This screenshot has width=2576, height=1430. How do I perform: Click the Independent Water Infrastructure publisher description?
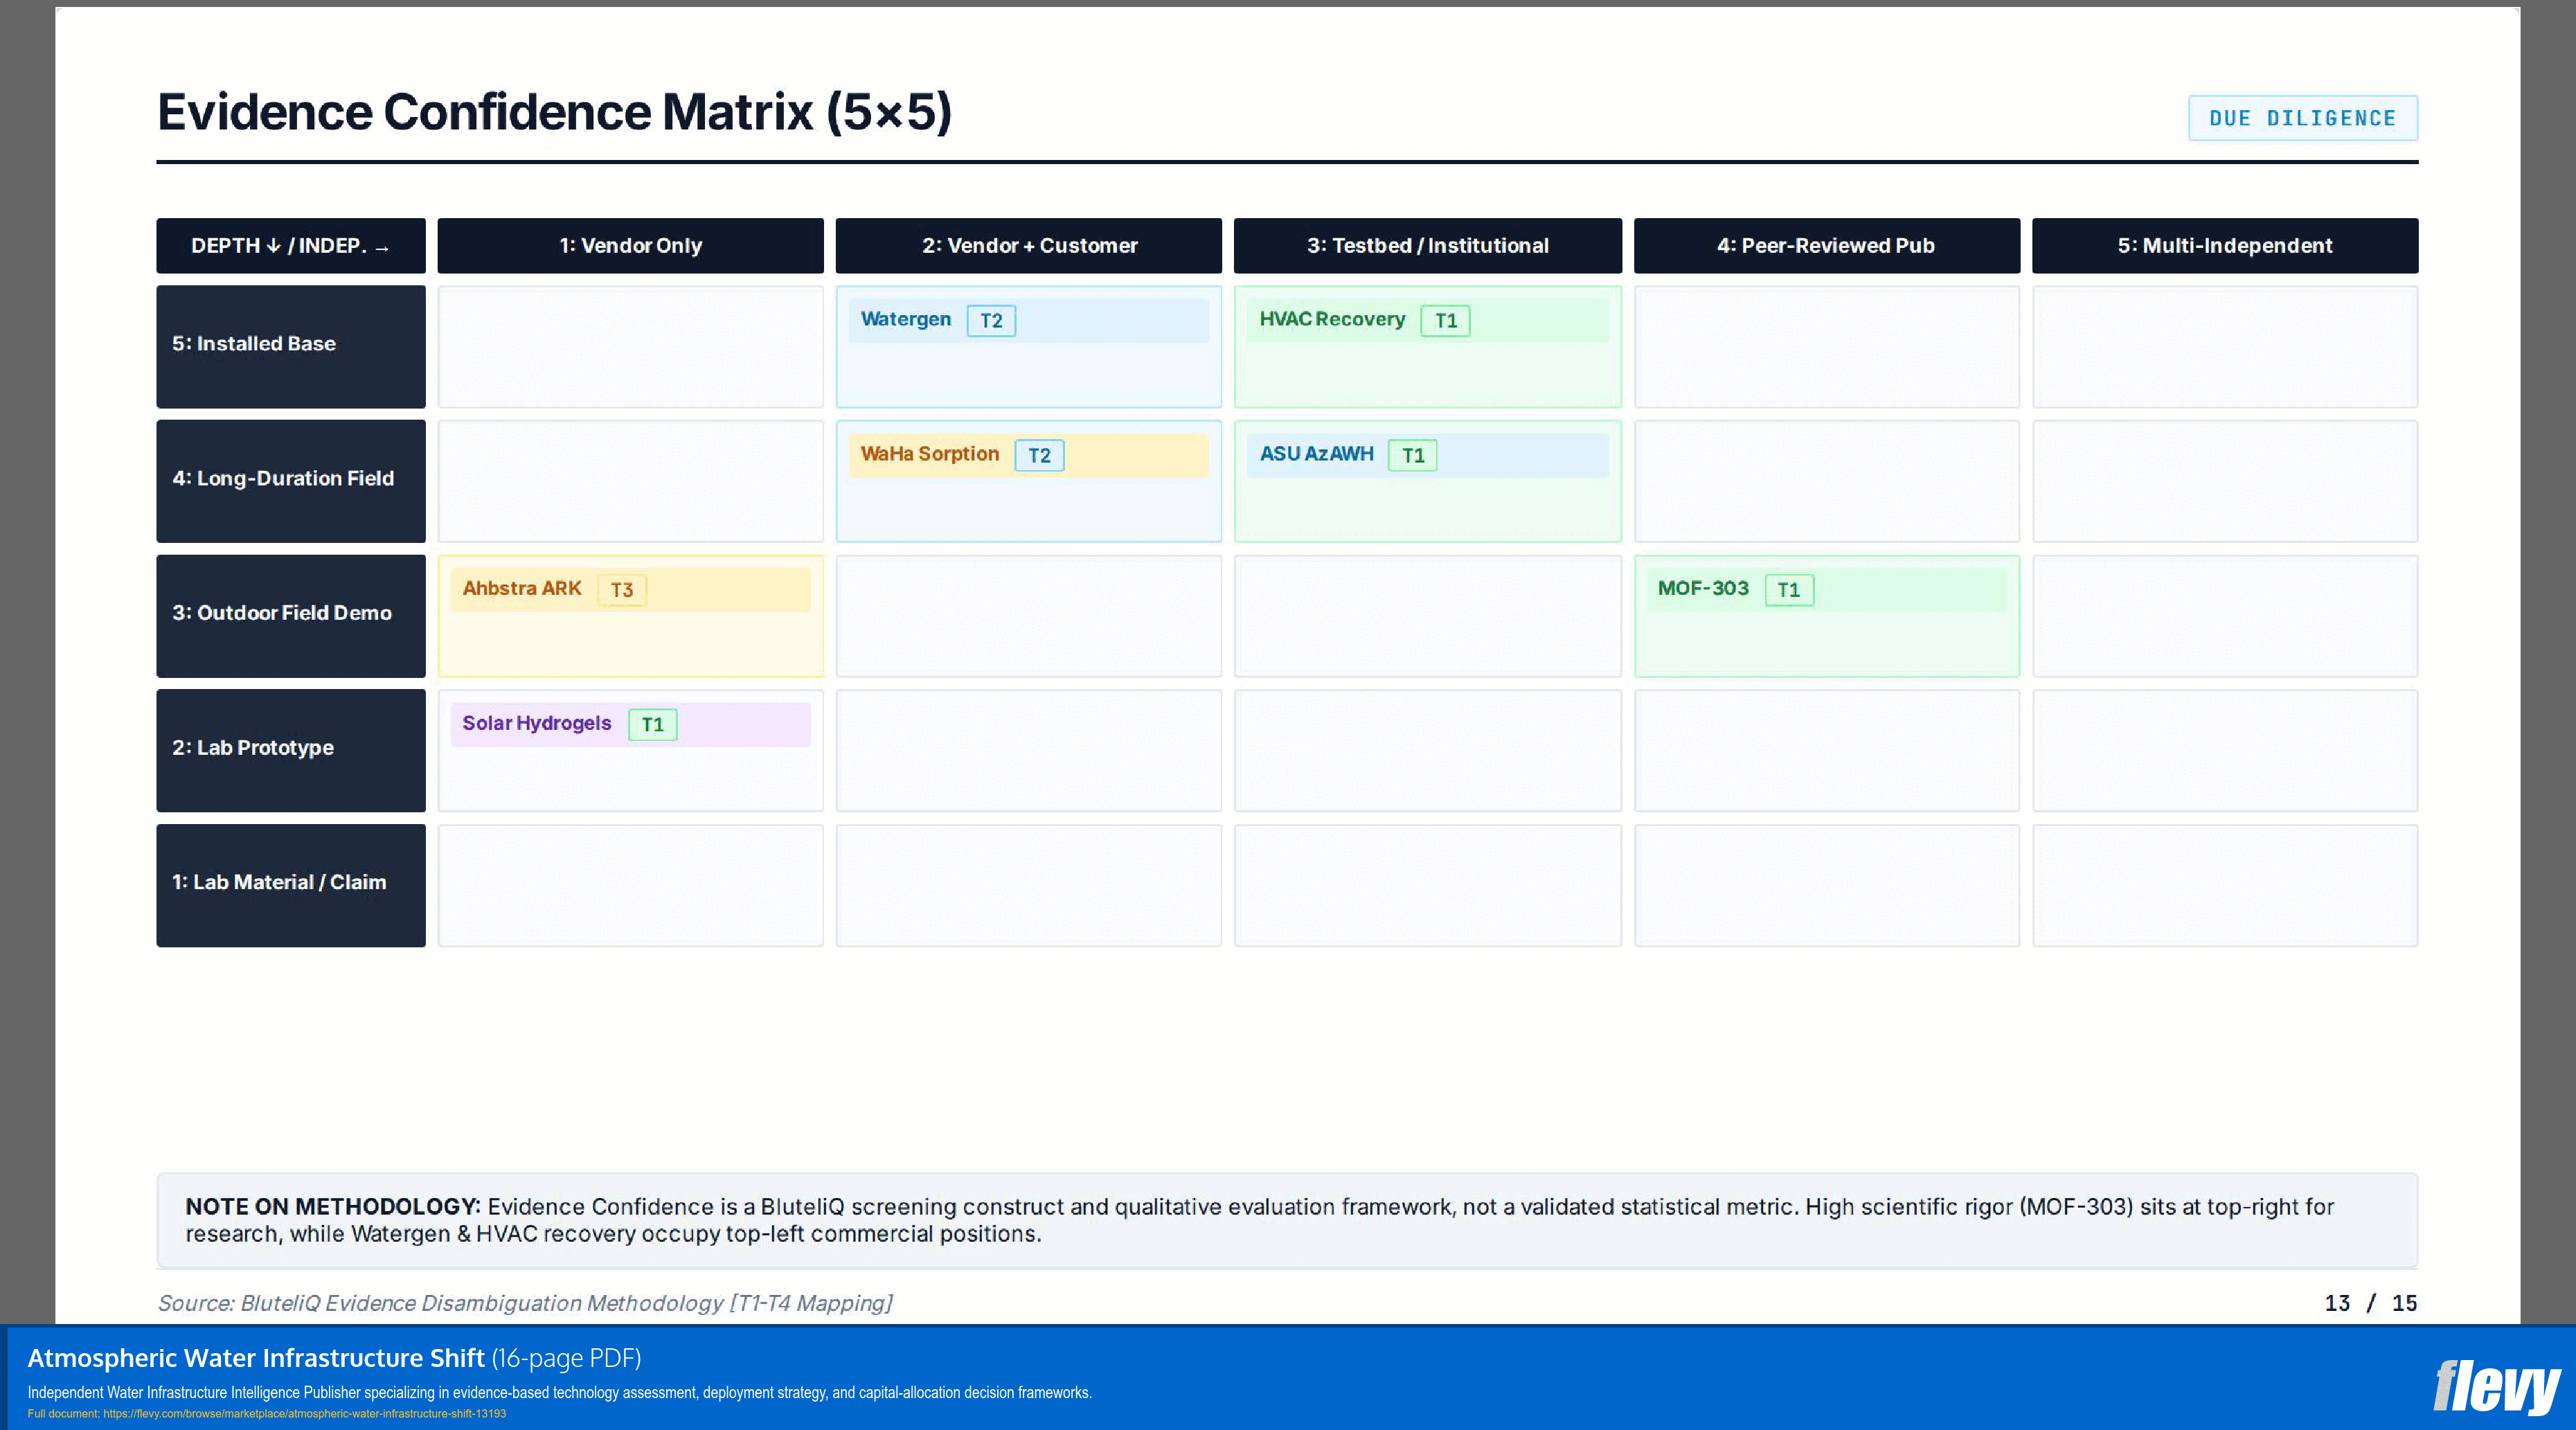pyautogui.click(x=559, y=1392)
